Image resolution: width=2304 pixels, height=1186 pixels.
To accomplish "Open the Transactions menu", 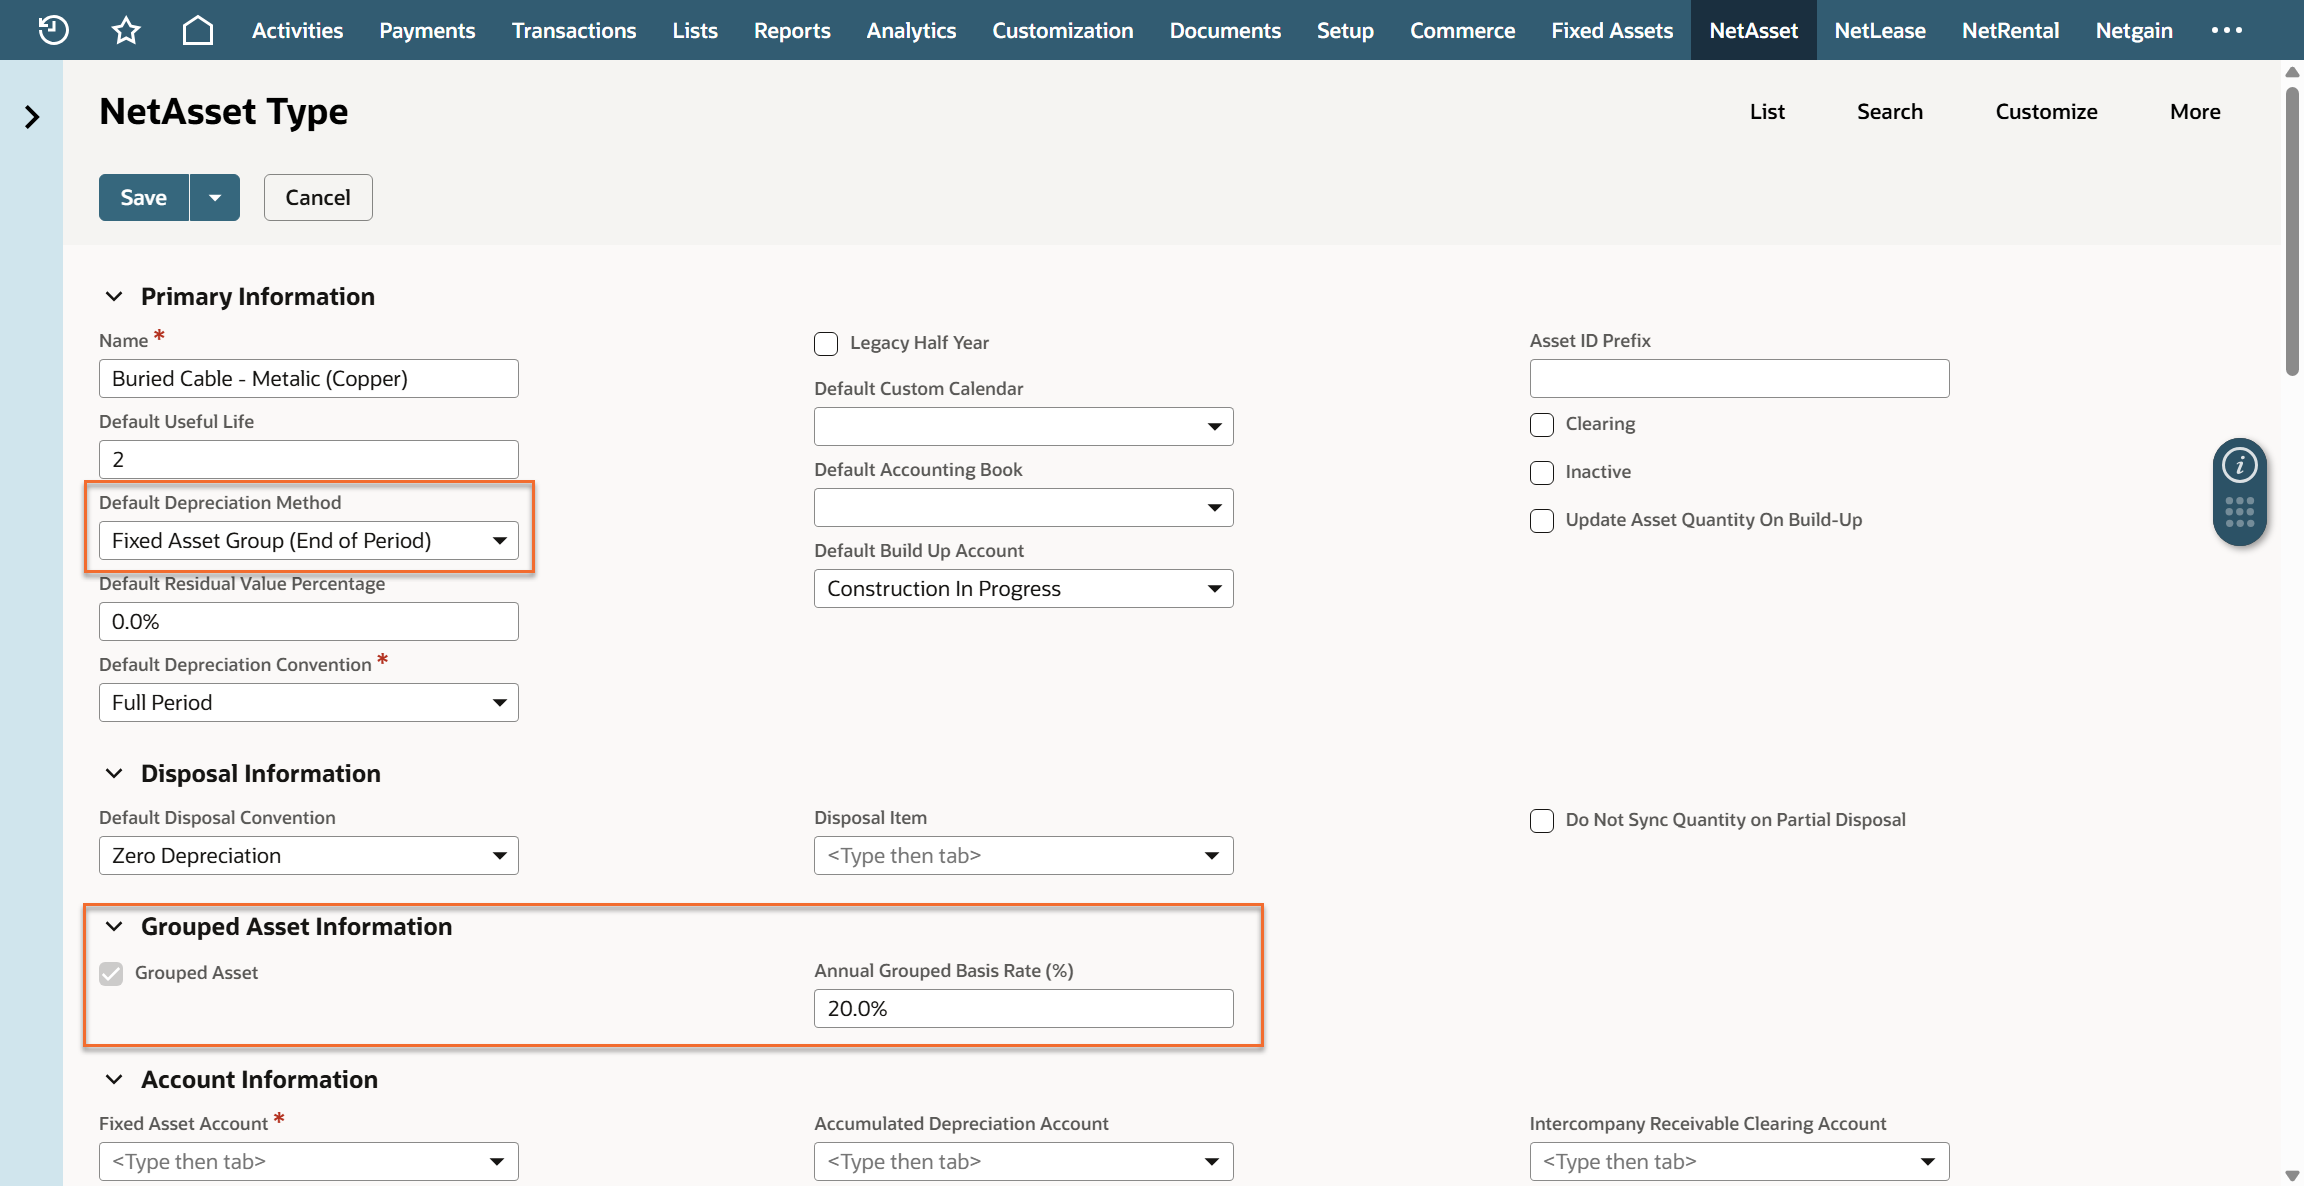I will click(574, 30).
